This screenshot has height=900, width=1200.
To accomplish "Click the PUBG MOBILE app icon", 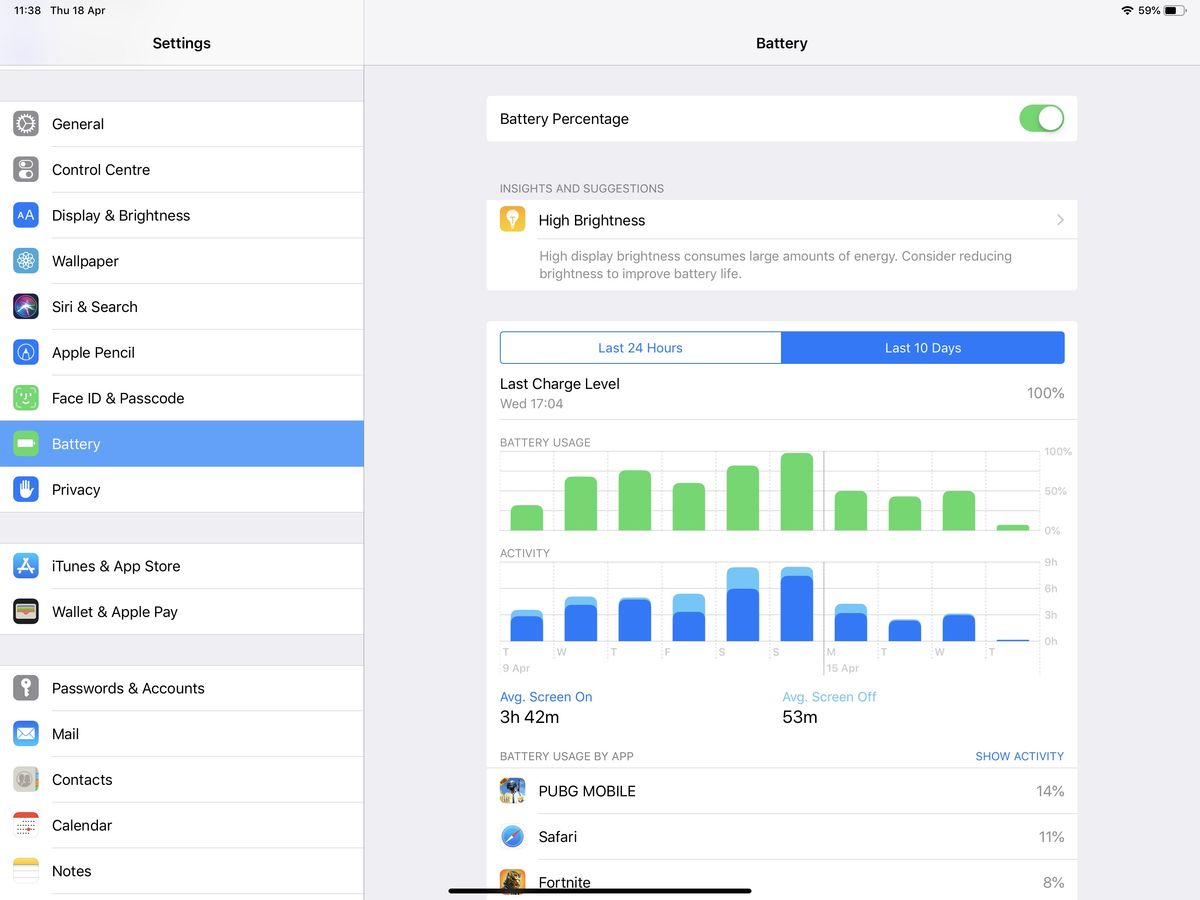I will pyautogui.click(x=512, y=791).
